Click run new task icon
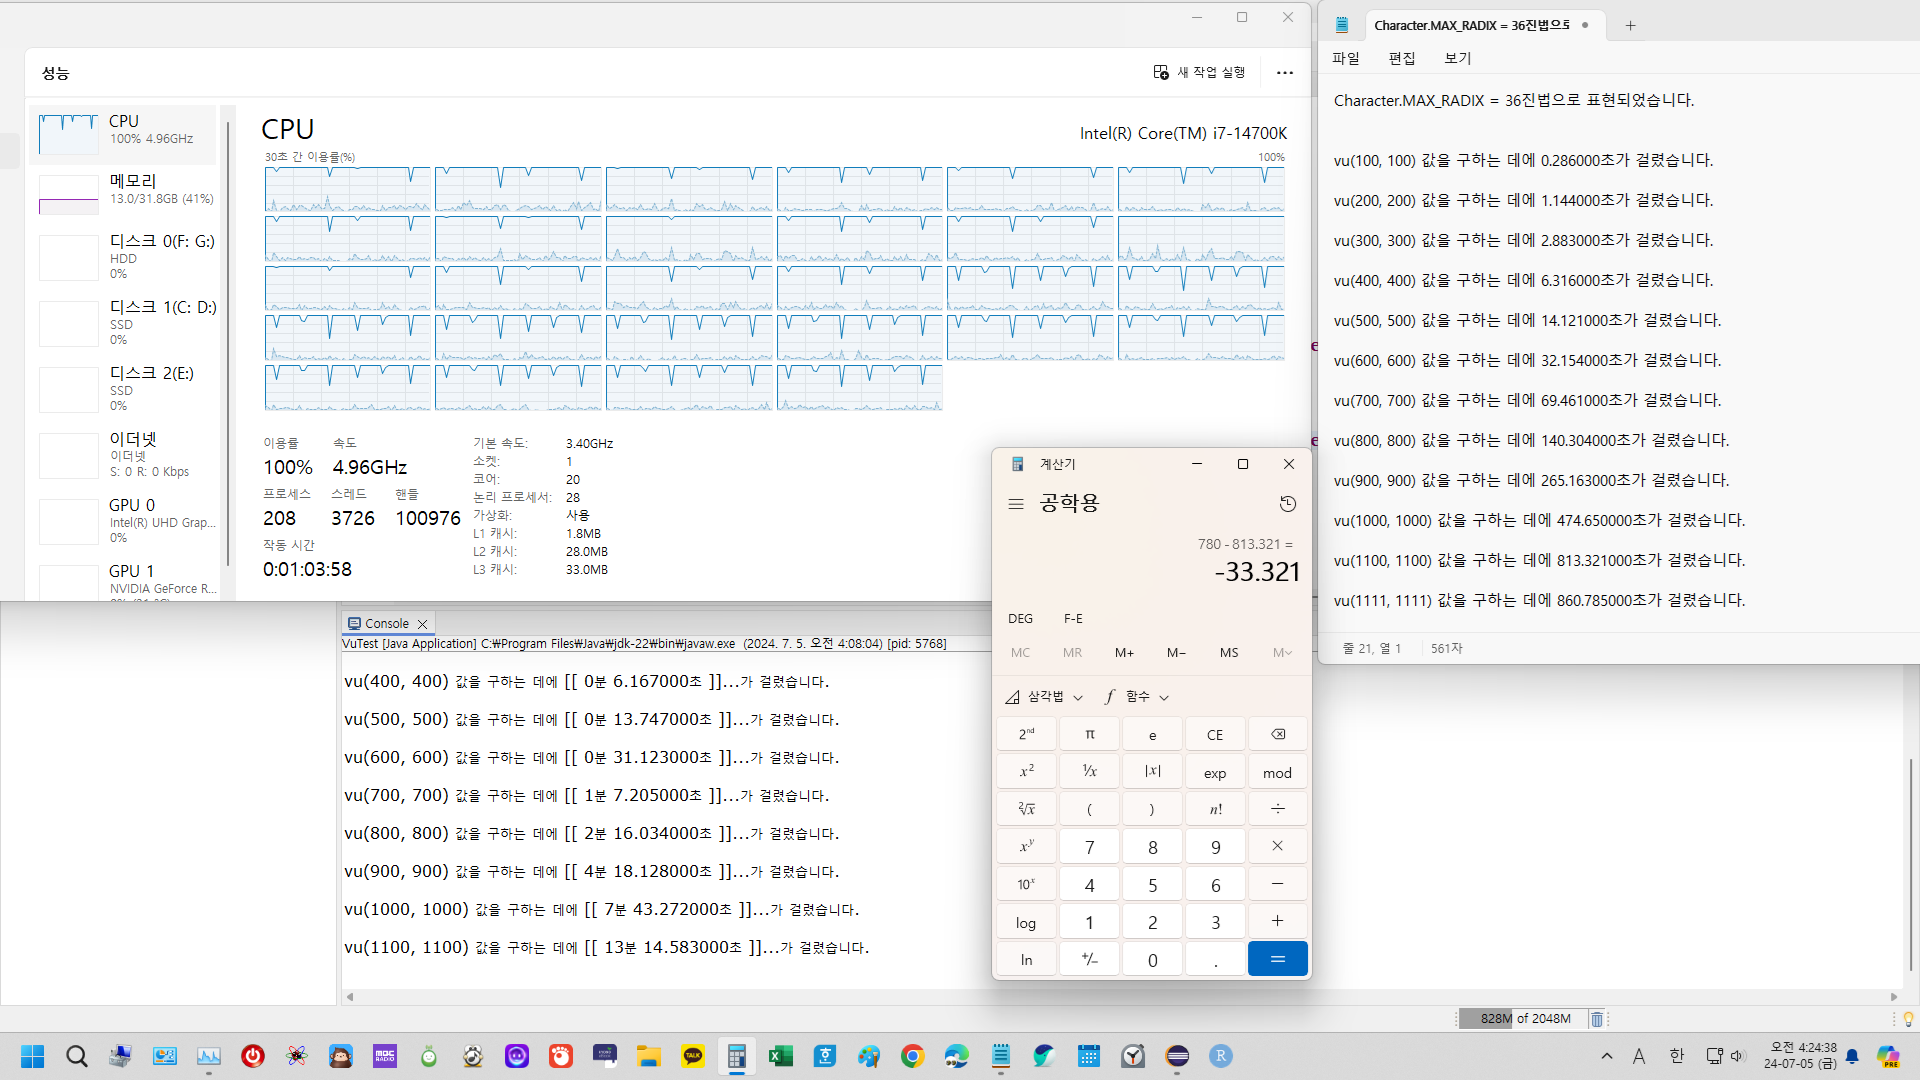This screenshot has width=1920, height=1080. coord(1161,72)
